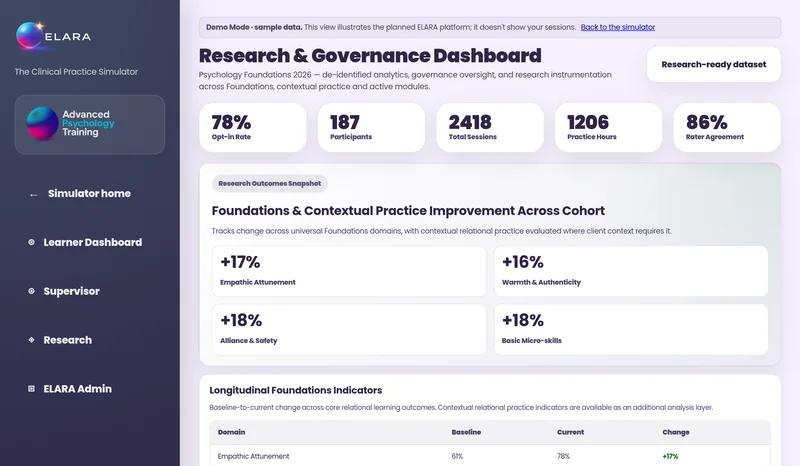Screen dimensions: 800x466
Task: Select the Advanced Psychology Training card
Action: (90, 125)
